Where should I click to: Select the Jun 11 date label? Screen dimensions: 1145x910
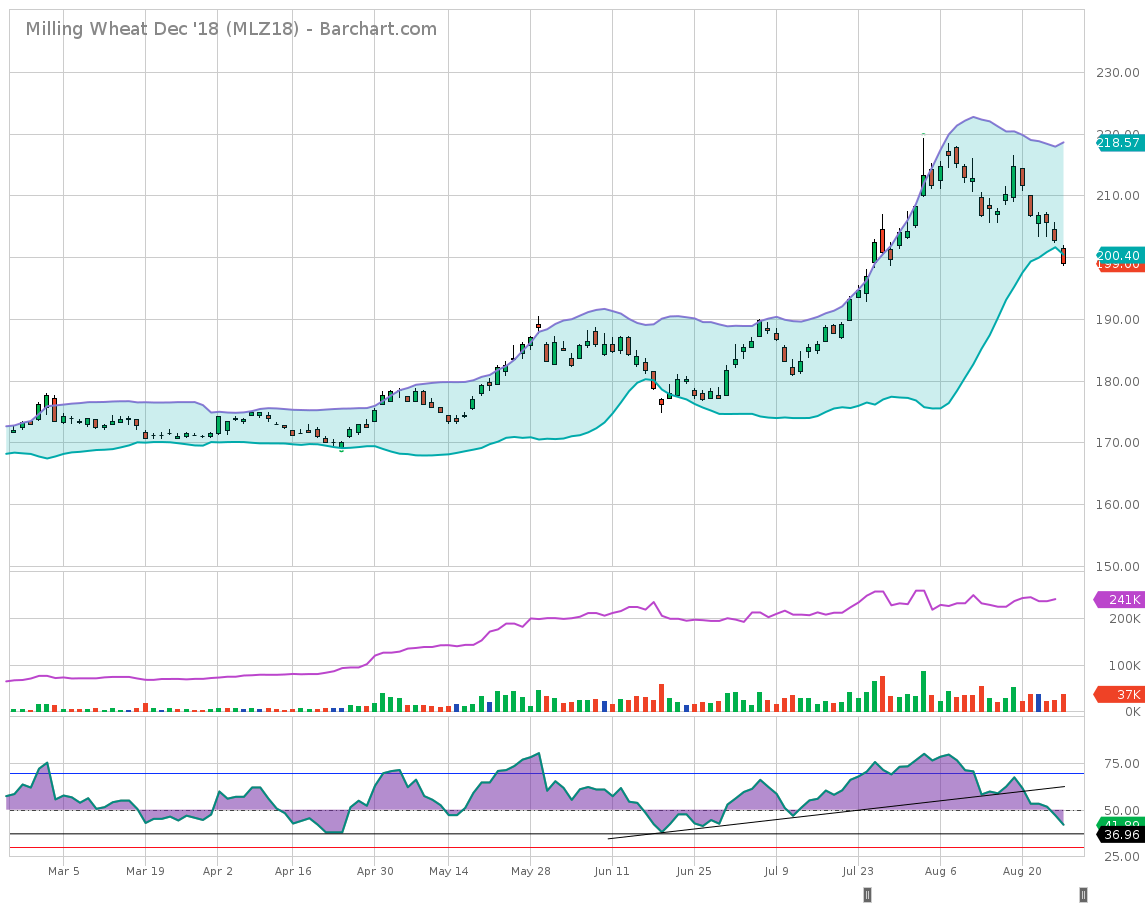tap(610, 871)
